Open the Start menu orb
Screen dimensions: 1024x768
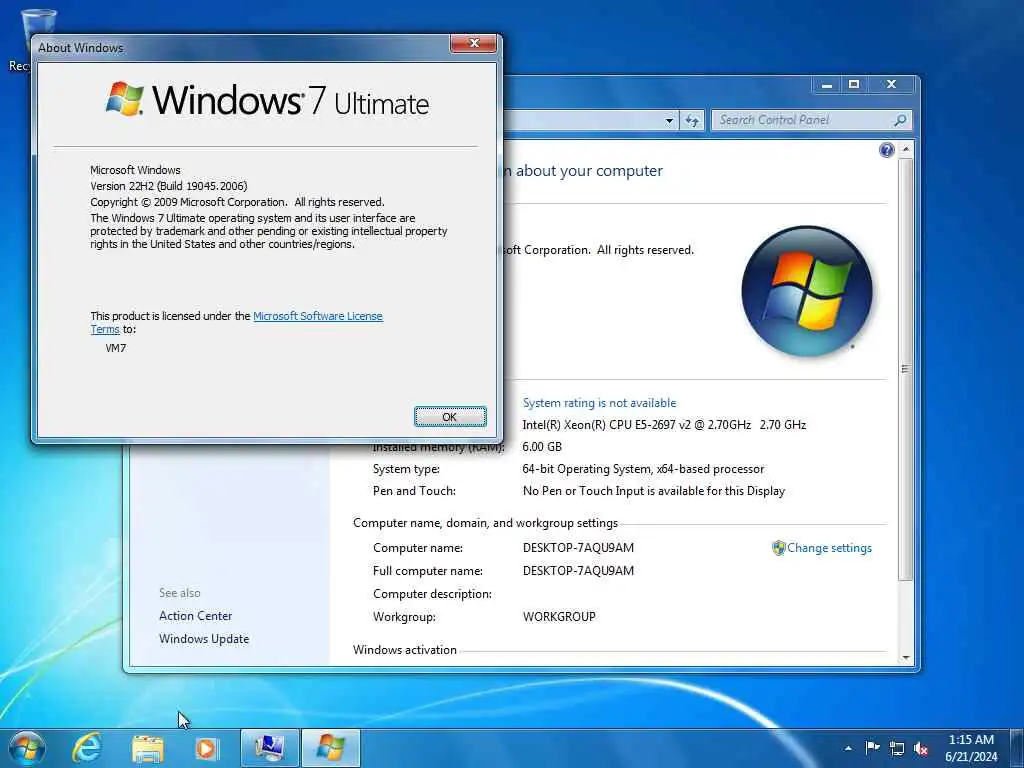click(26, 748)
